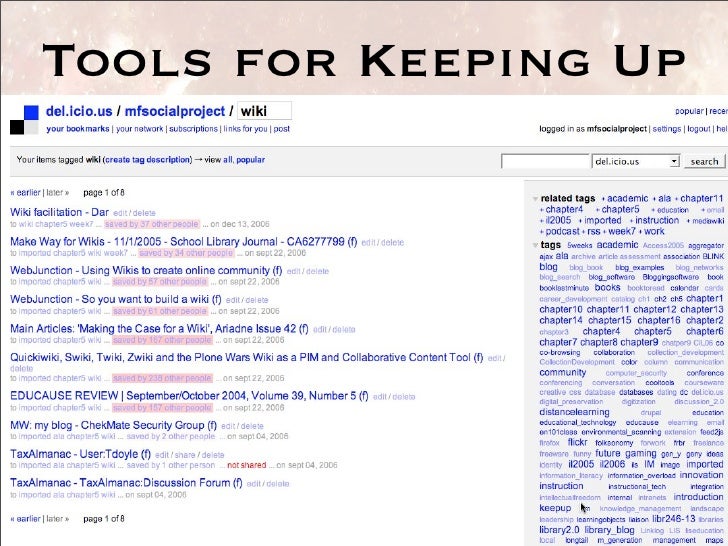Viewport: 728px width, 546px height.
Task: Select the blog tag in tags list
Action: point(548,267)
